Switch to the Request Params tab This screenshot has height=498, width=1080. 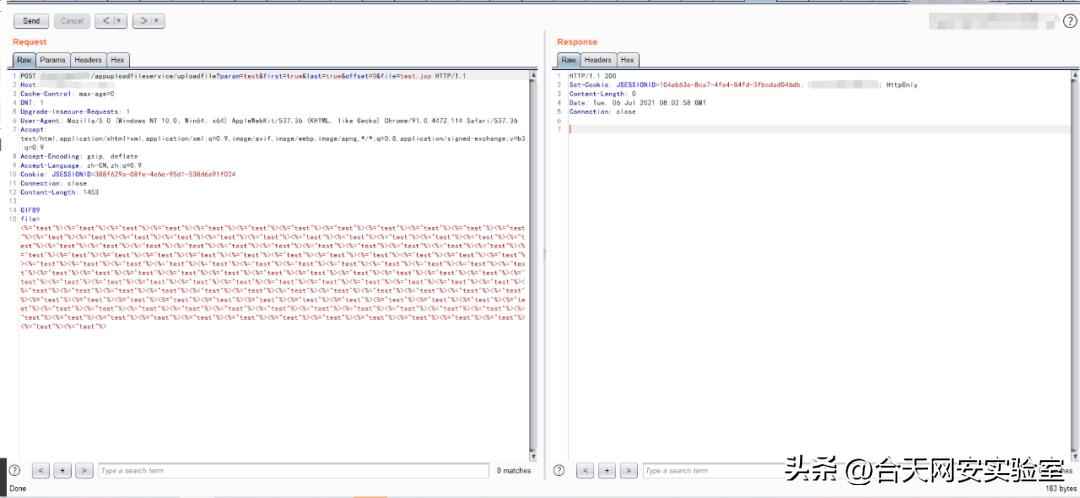53,60
